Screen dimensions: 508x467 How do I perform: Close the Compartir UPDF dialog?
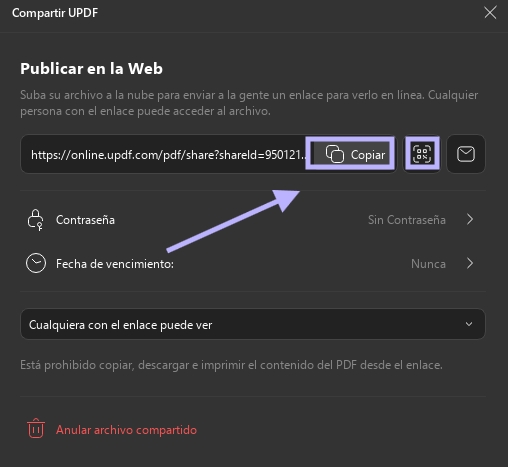[x=490, y=13]
